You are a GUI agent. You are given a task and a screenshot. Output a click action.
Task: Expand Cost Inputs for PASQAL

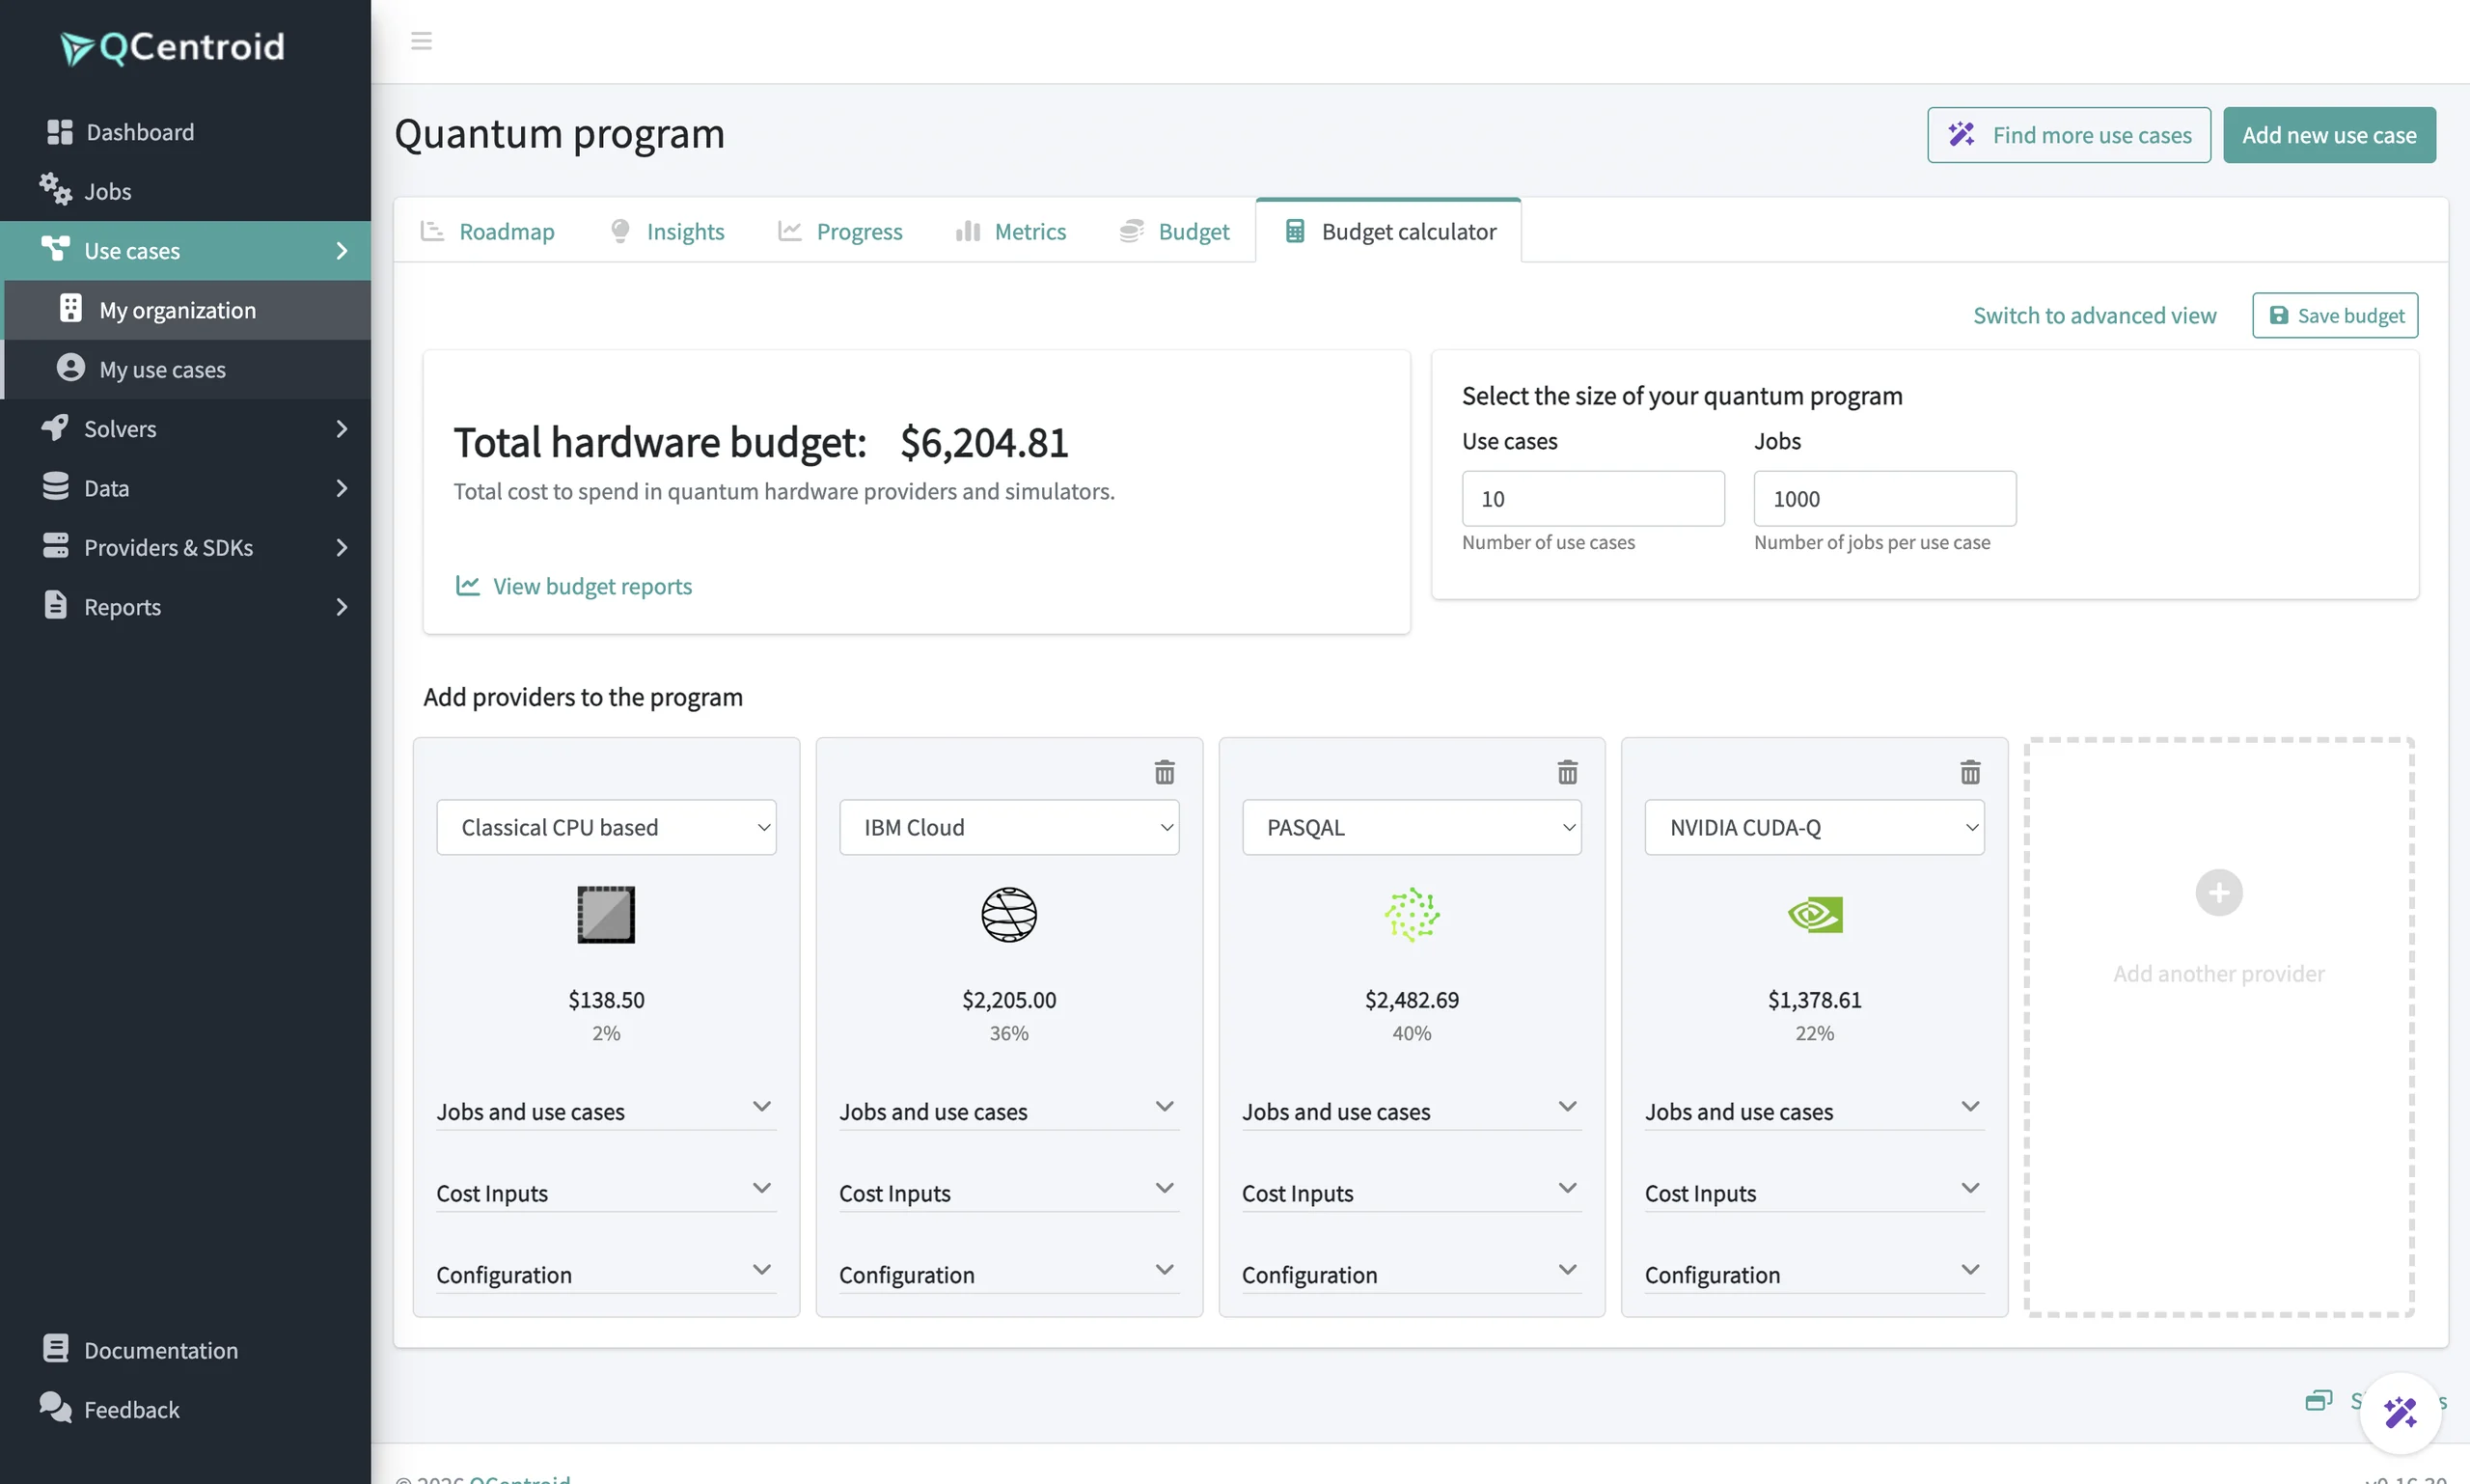pyautogui.click(x=1411, y=1192)
